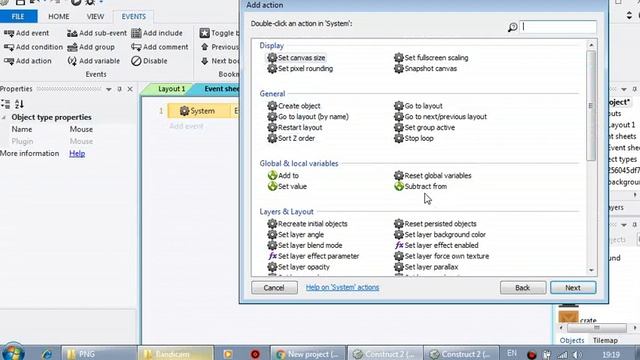Choose Set layer parallax action

click(426, 267)
